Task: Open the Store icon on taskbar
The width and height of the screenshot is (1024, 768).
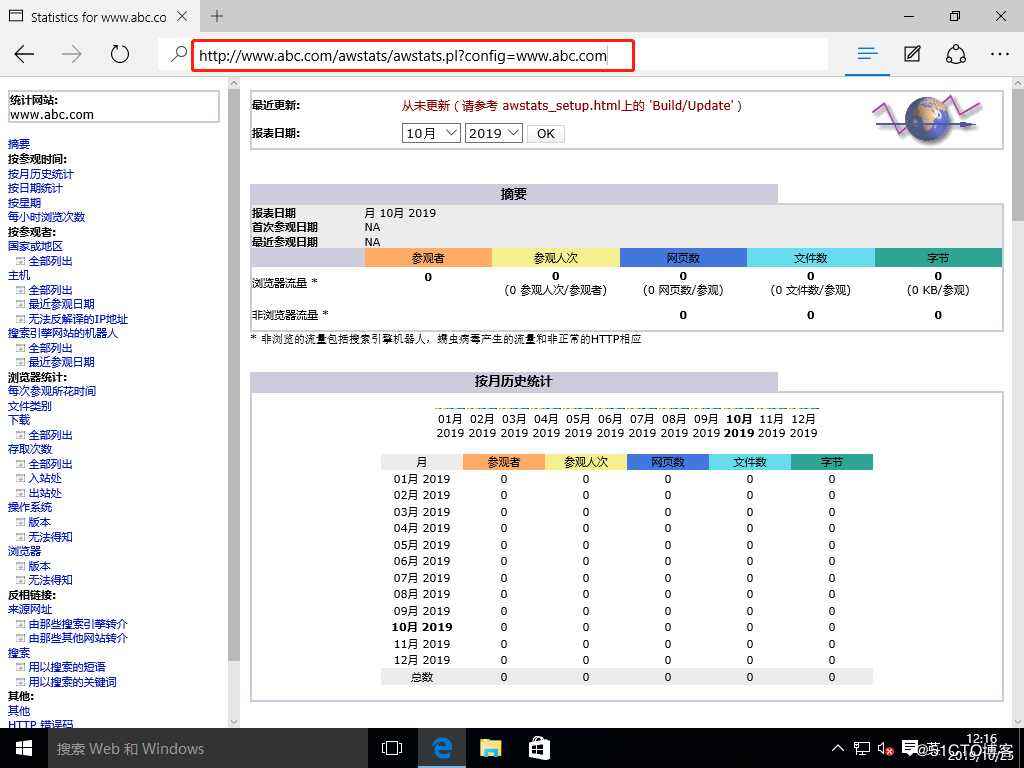Action: [x=538, y=748]
